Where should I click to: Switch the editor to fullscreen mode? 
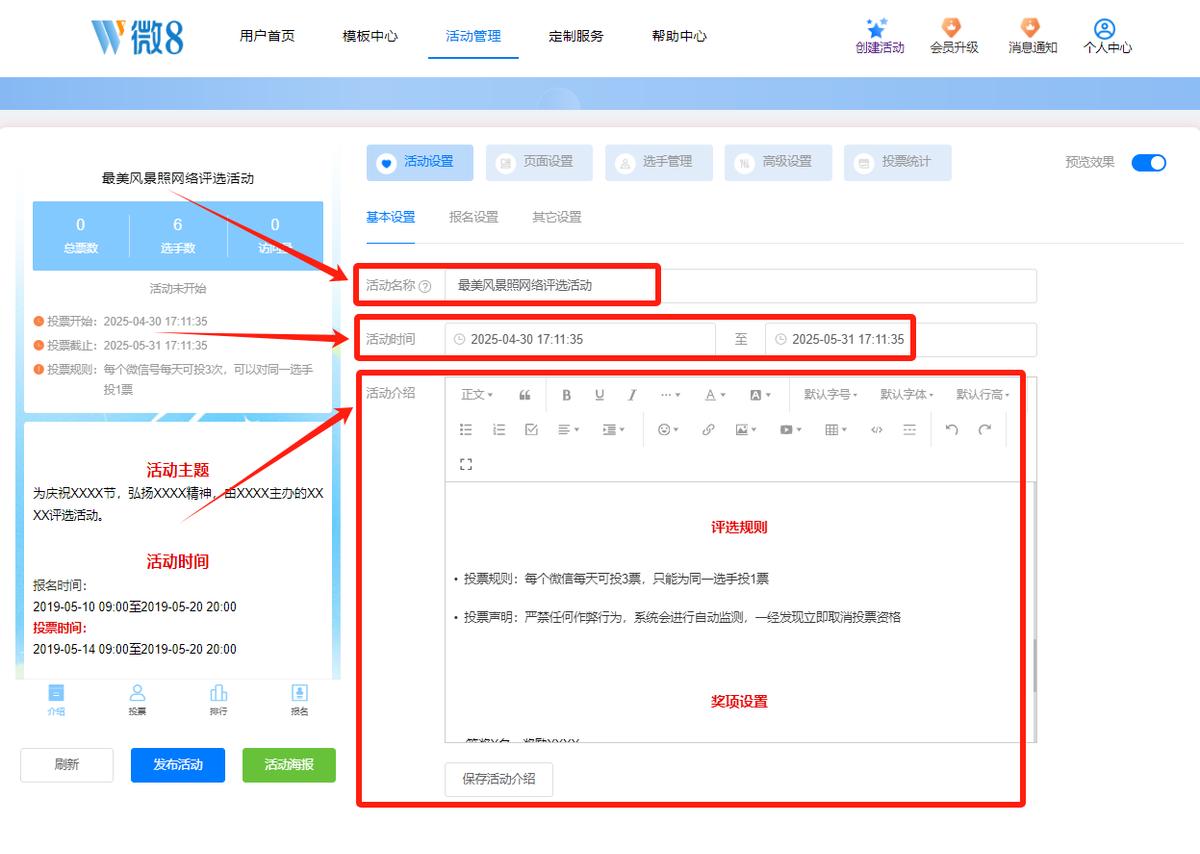coord(466,464)
